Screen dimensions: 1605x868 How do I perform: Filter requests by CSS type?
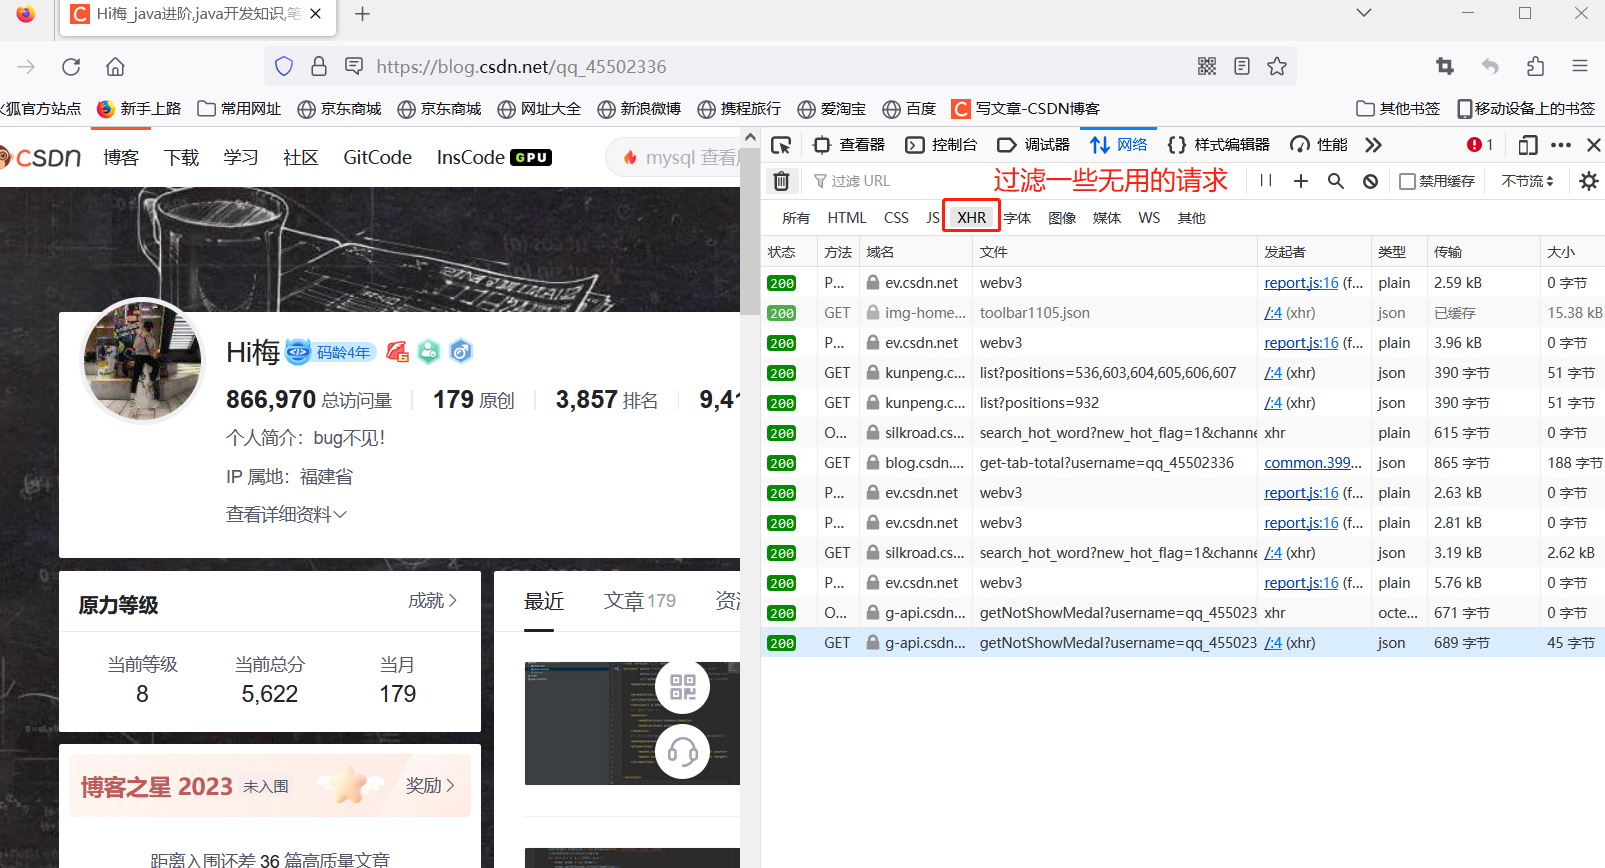tap(896, 217)
